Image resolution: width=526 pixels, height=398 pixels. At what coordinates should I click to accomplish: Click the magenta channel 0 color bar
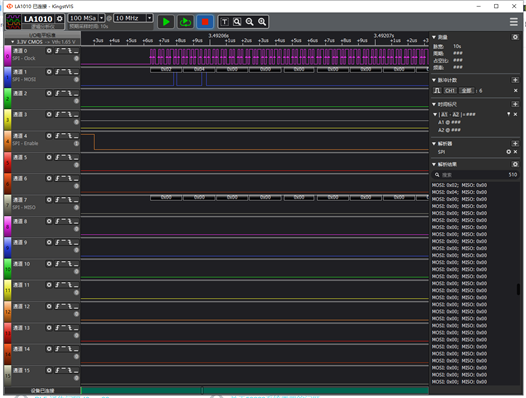tap(7, 56)
